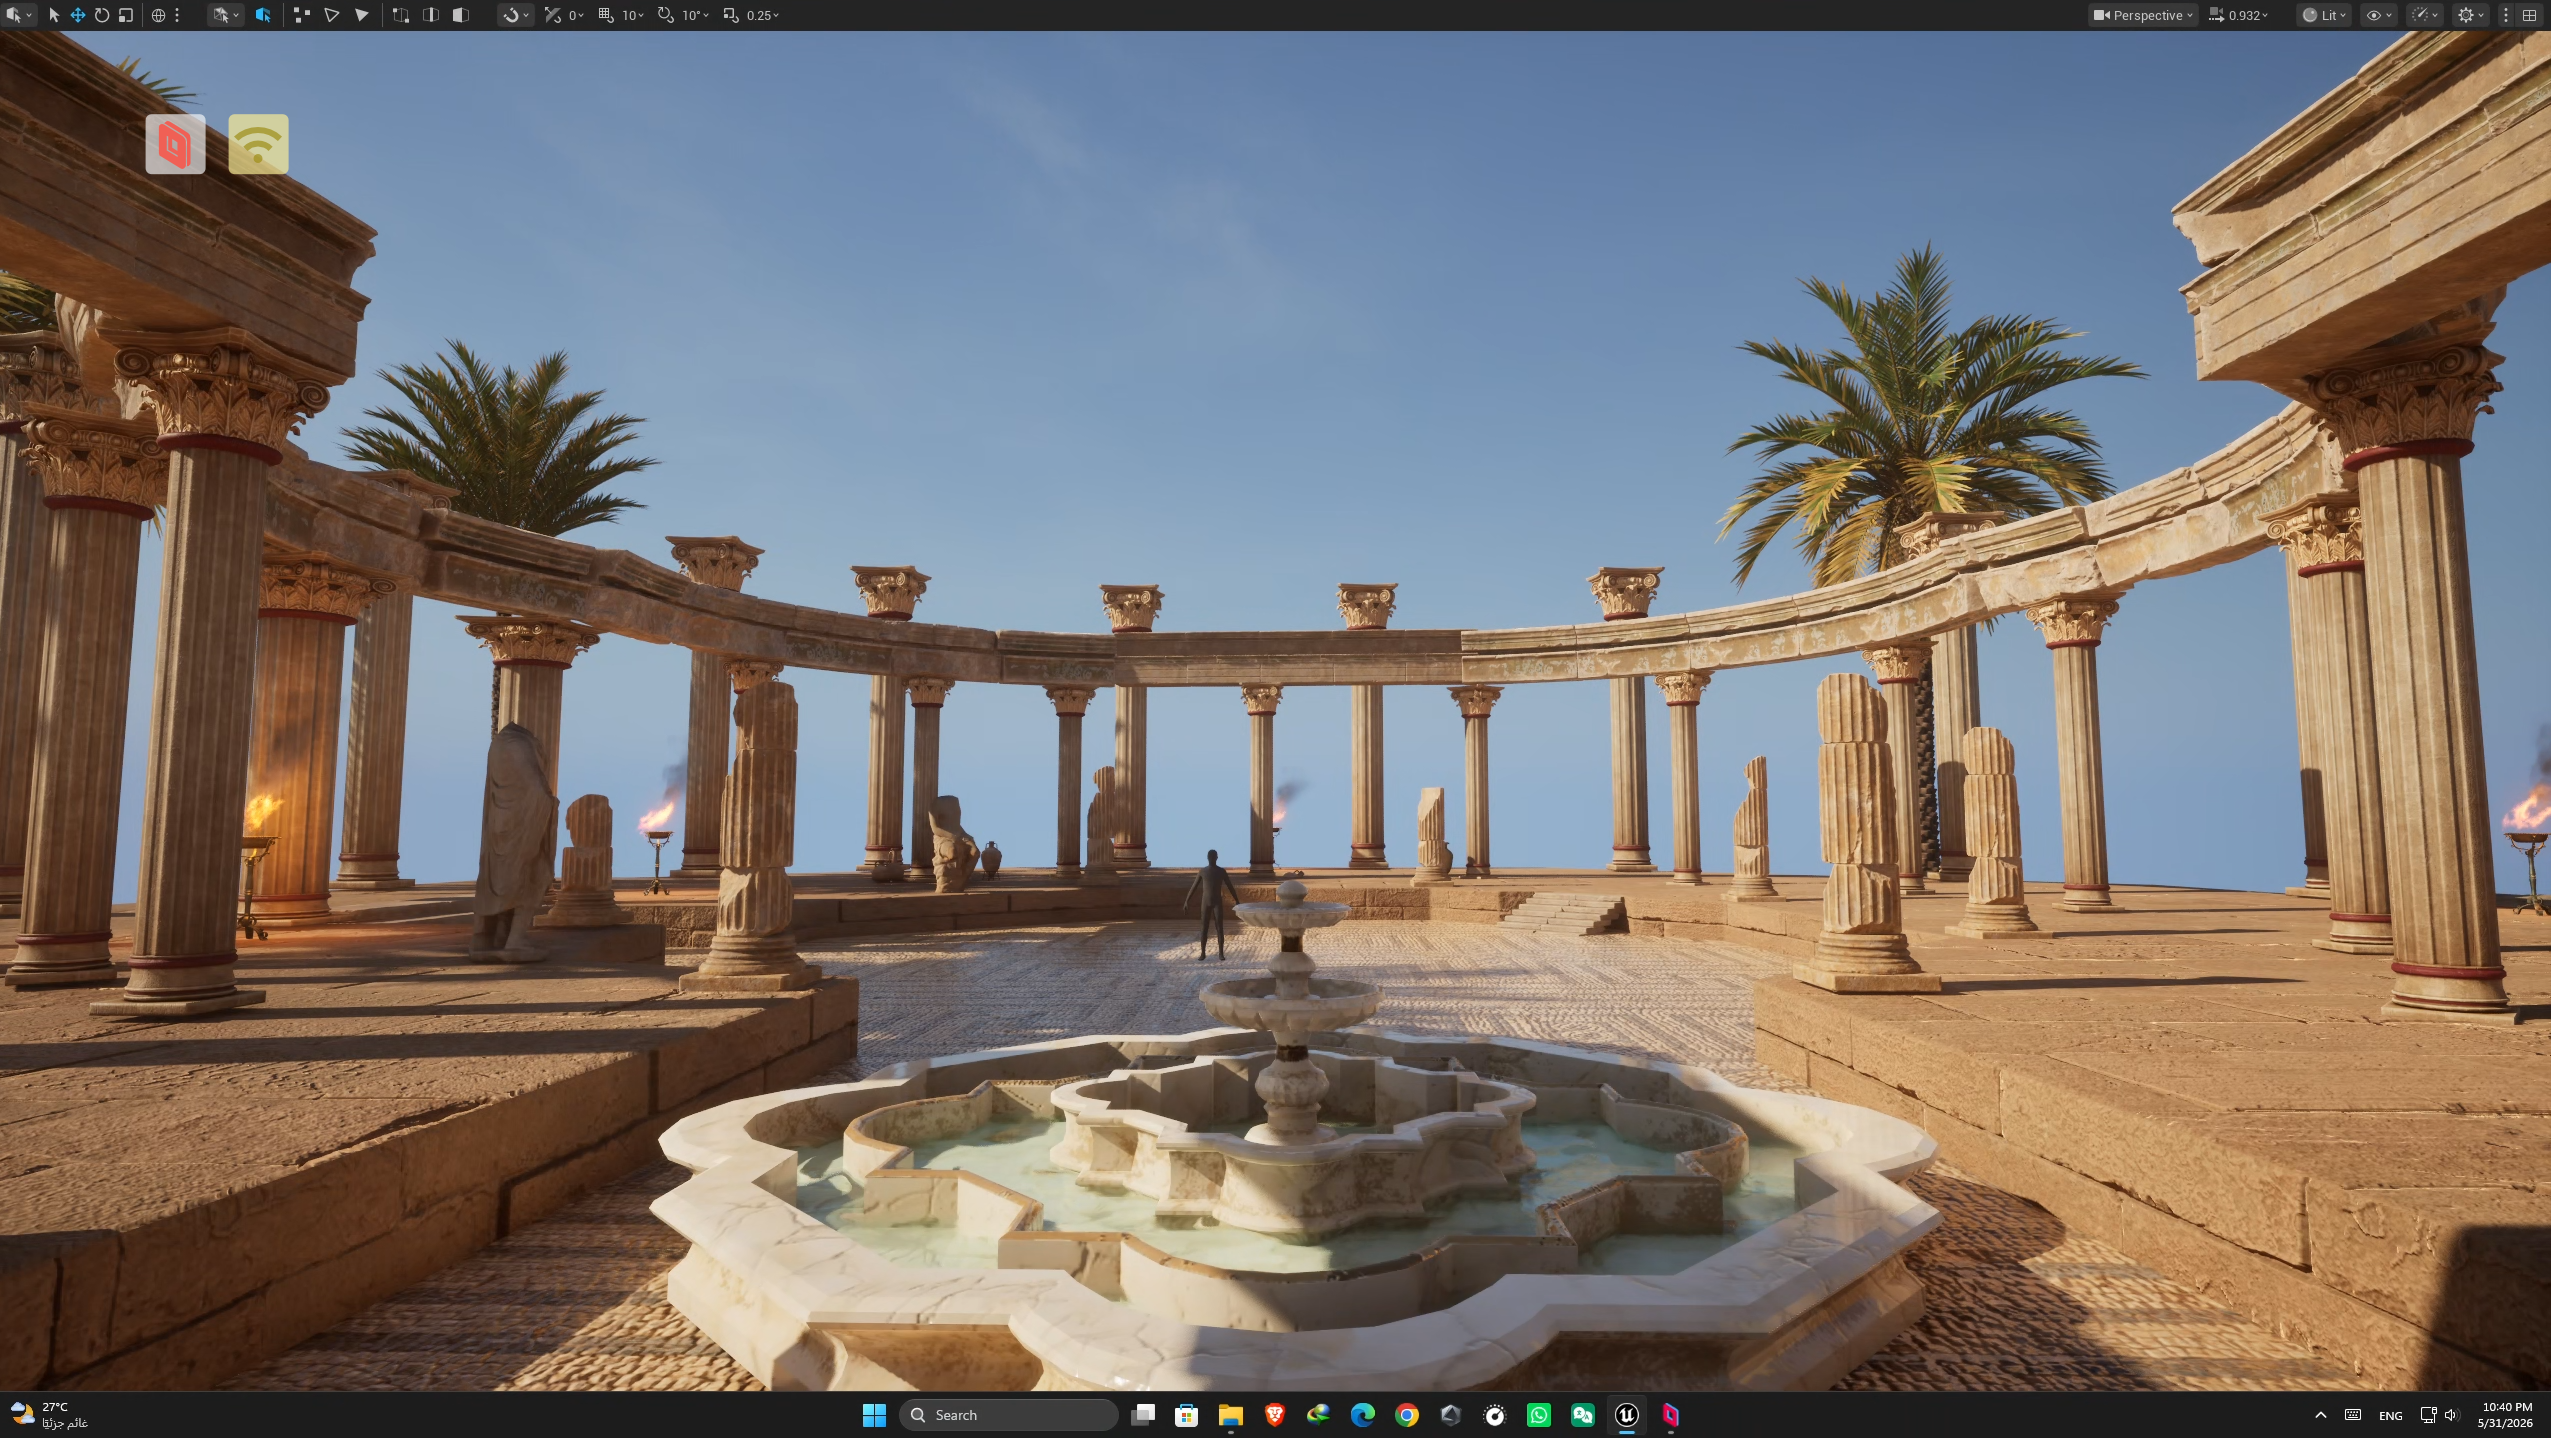Select the Scale tool
The image size is (2551, 1438).
126,15
